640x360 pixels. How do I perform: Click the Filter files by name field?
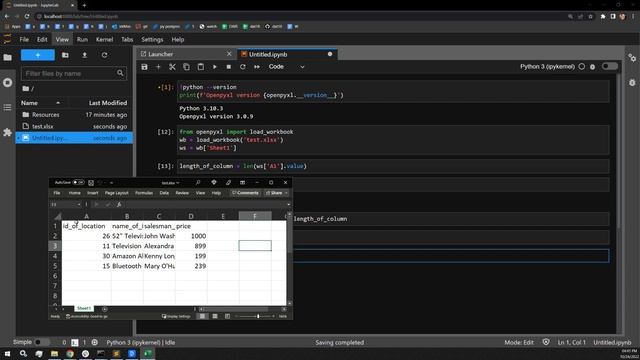pyautogui.click(x=74, y=73)
